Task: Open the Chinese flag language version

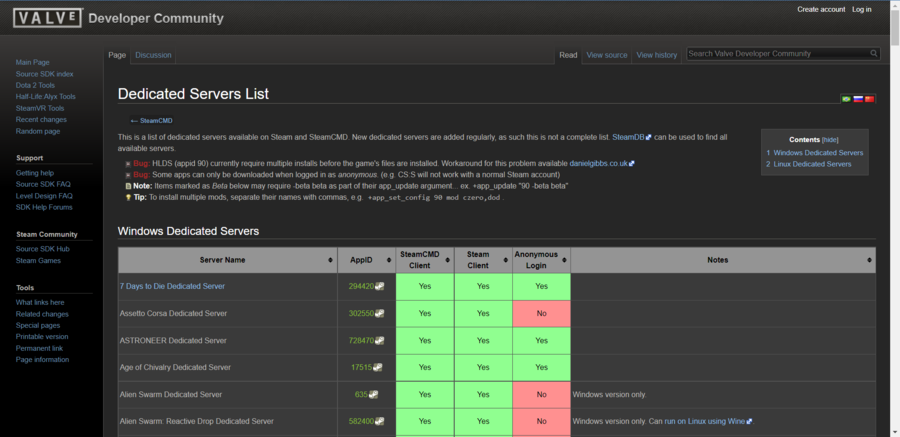Action: tap(870, 99)
